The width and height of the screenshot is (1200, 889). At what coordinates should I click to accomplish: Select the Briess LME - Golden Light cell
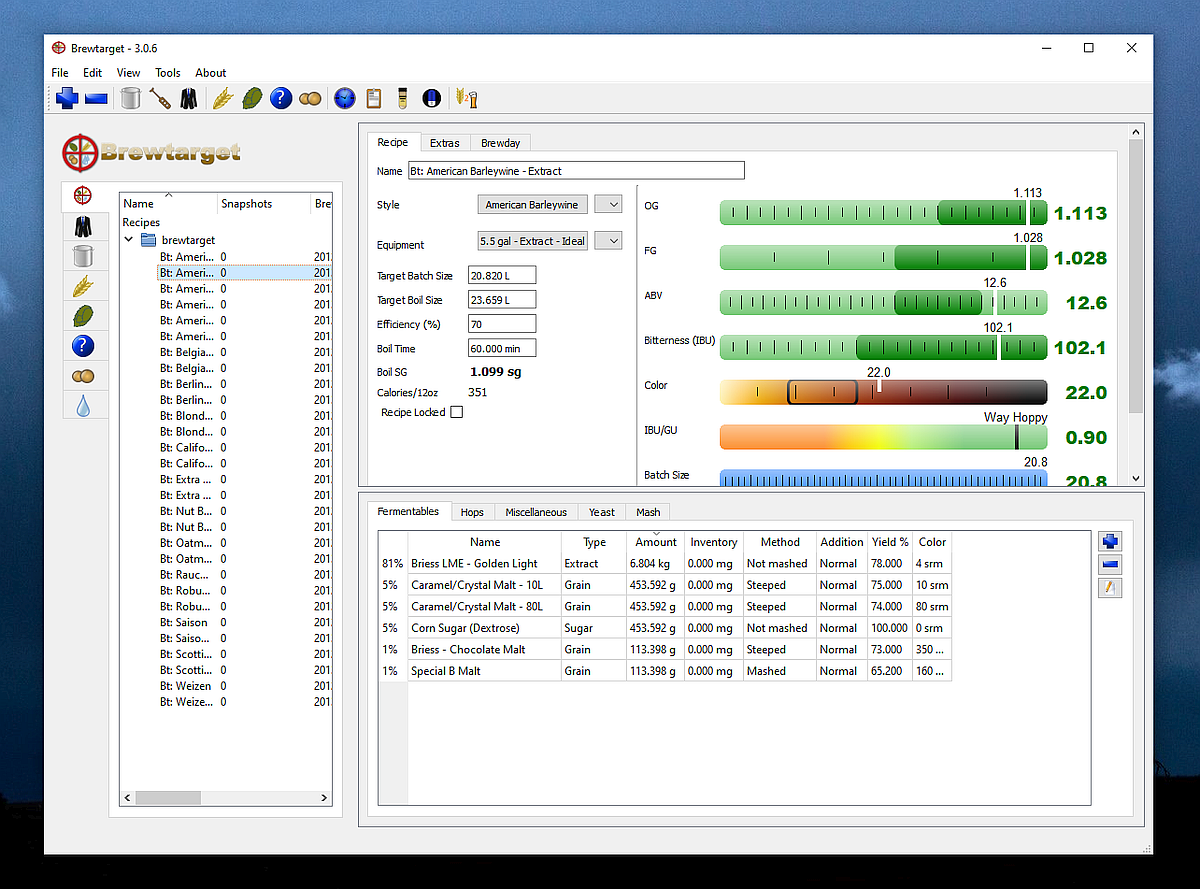[484, 564]
